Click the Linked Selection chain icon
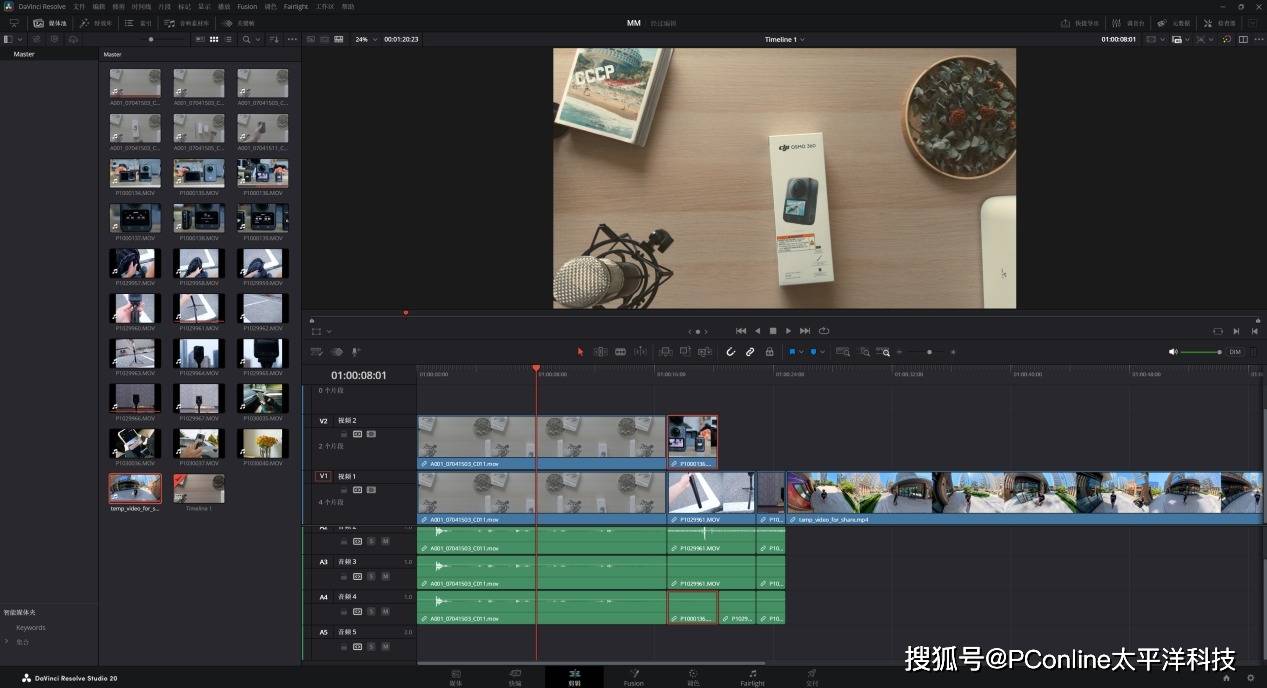 tap(750, 352)
